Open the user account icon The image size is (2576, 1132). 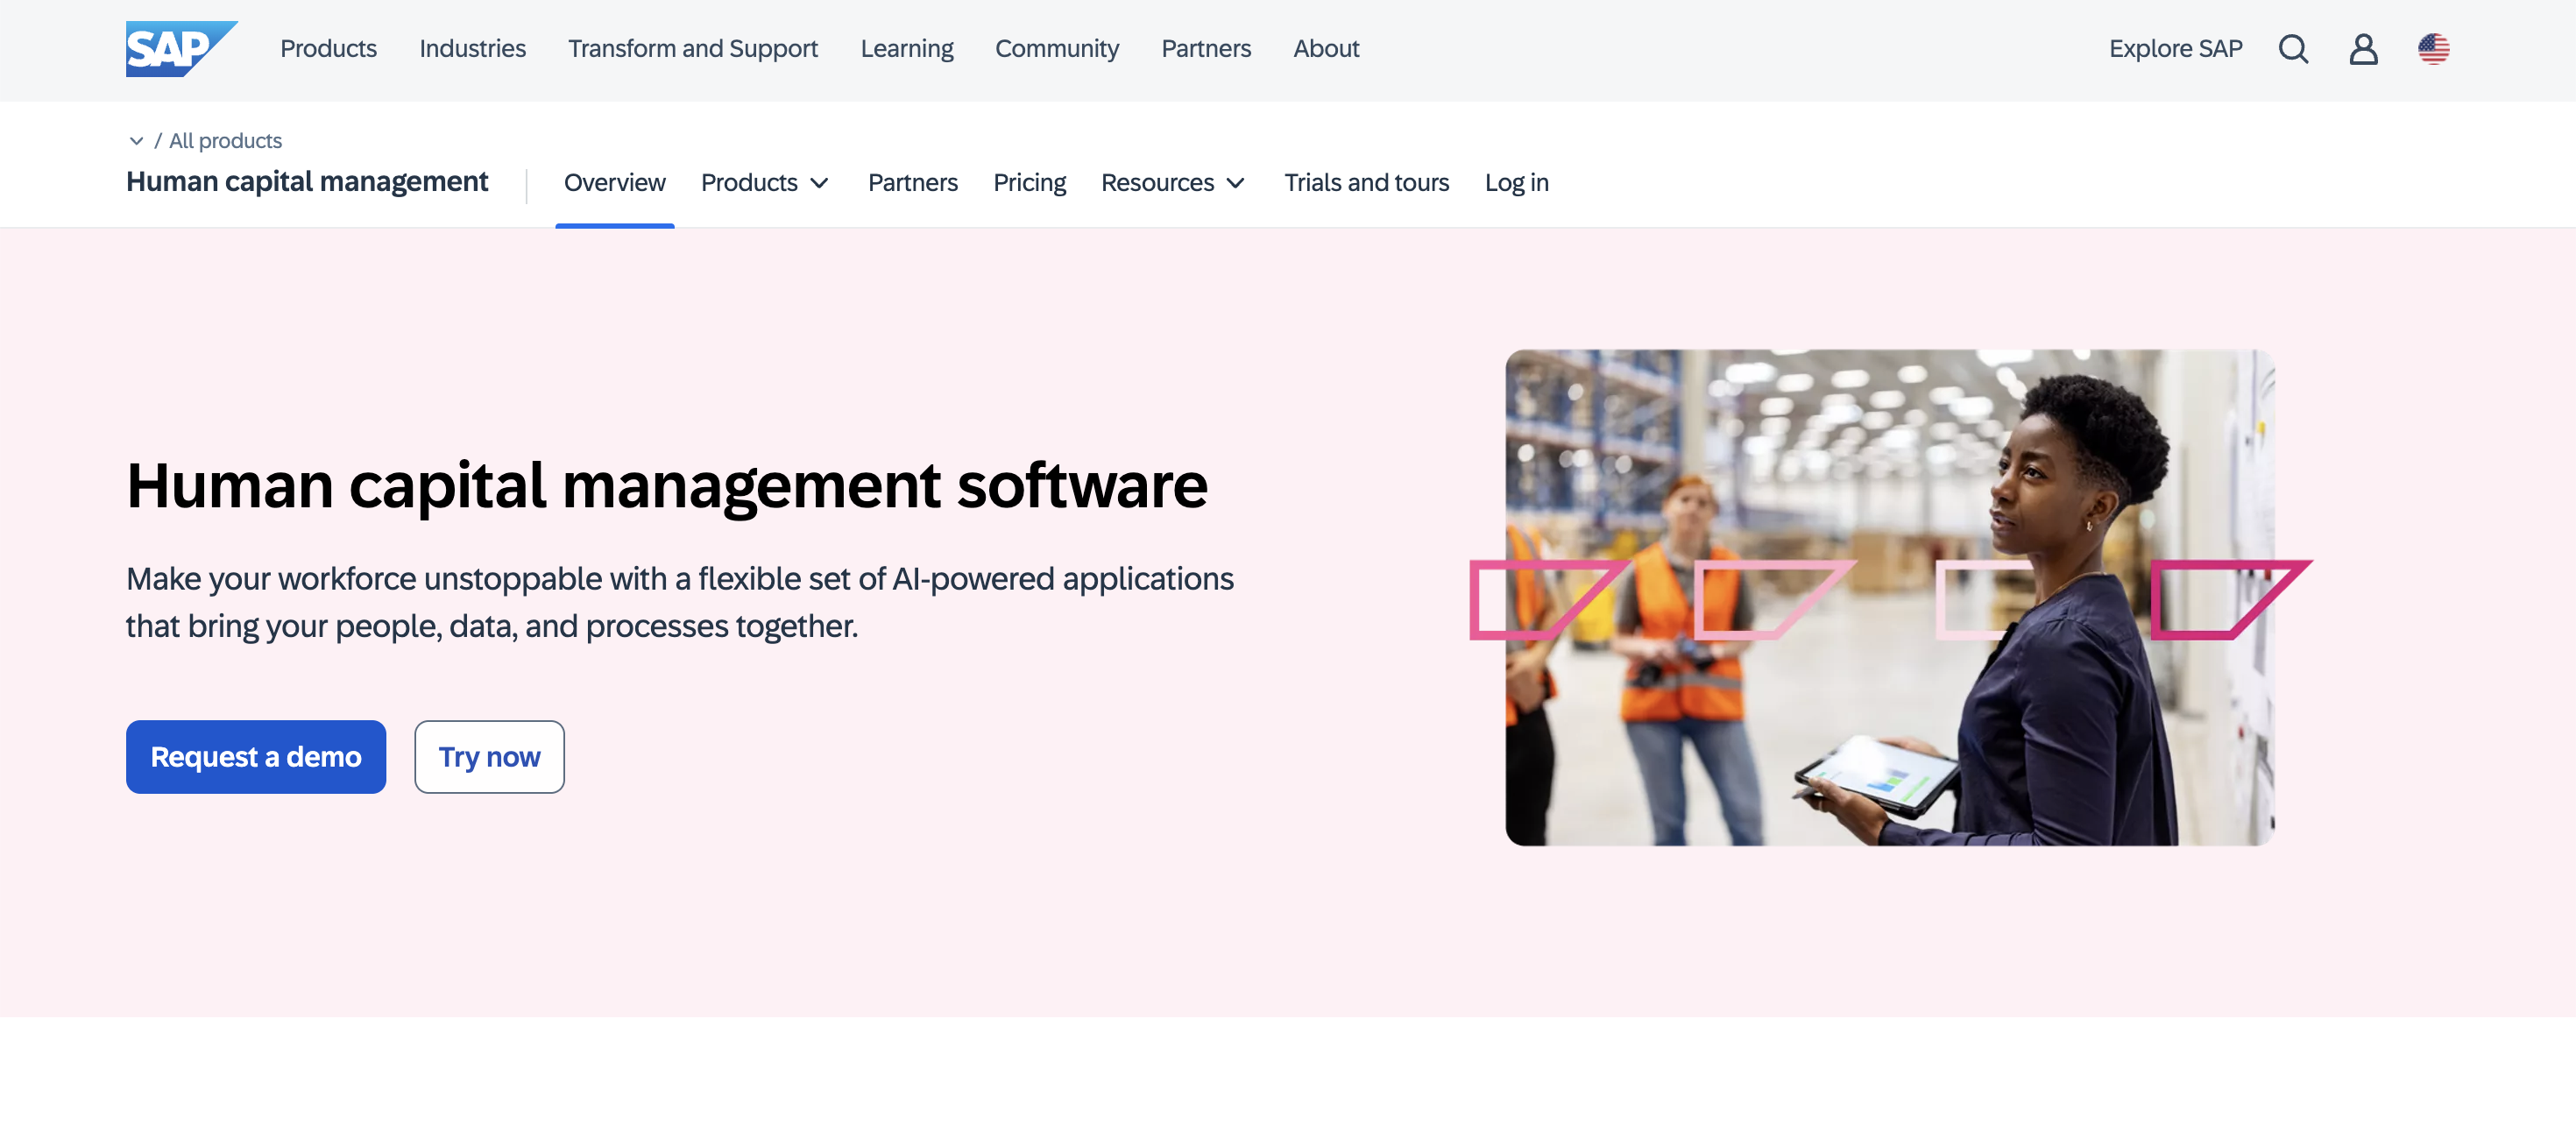2363,49
